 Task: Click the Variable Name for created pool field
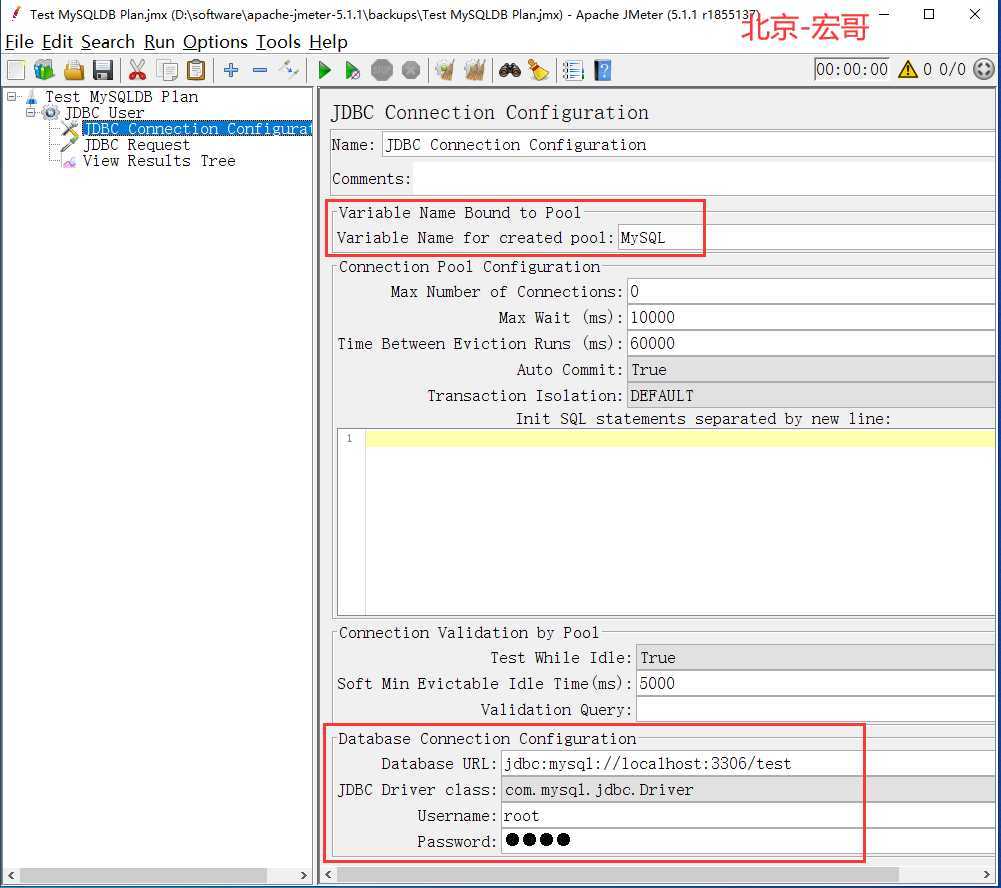click(806, 237)
